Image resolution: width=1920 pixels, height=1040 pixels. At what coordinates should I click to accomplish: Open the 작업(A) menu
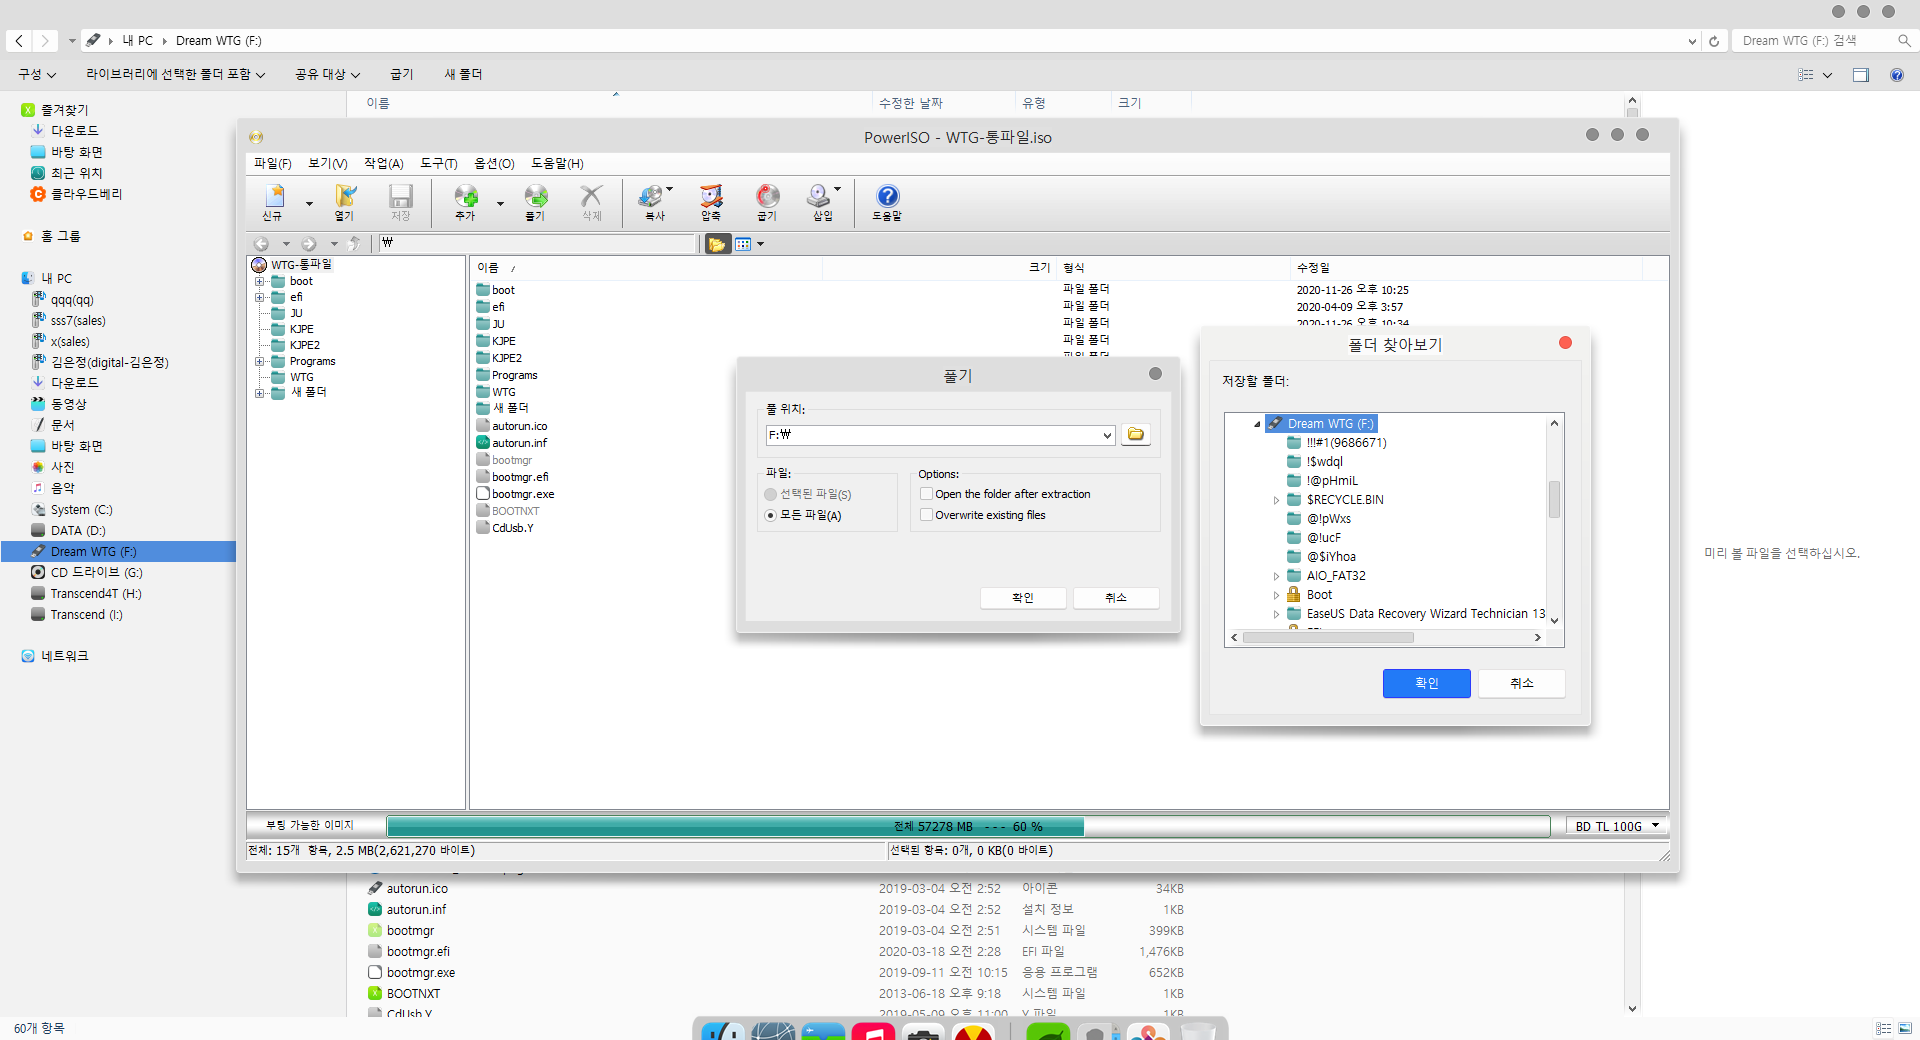384,164
